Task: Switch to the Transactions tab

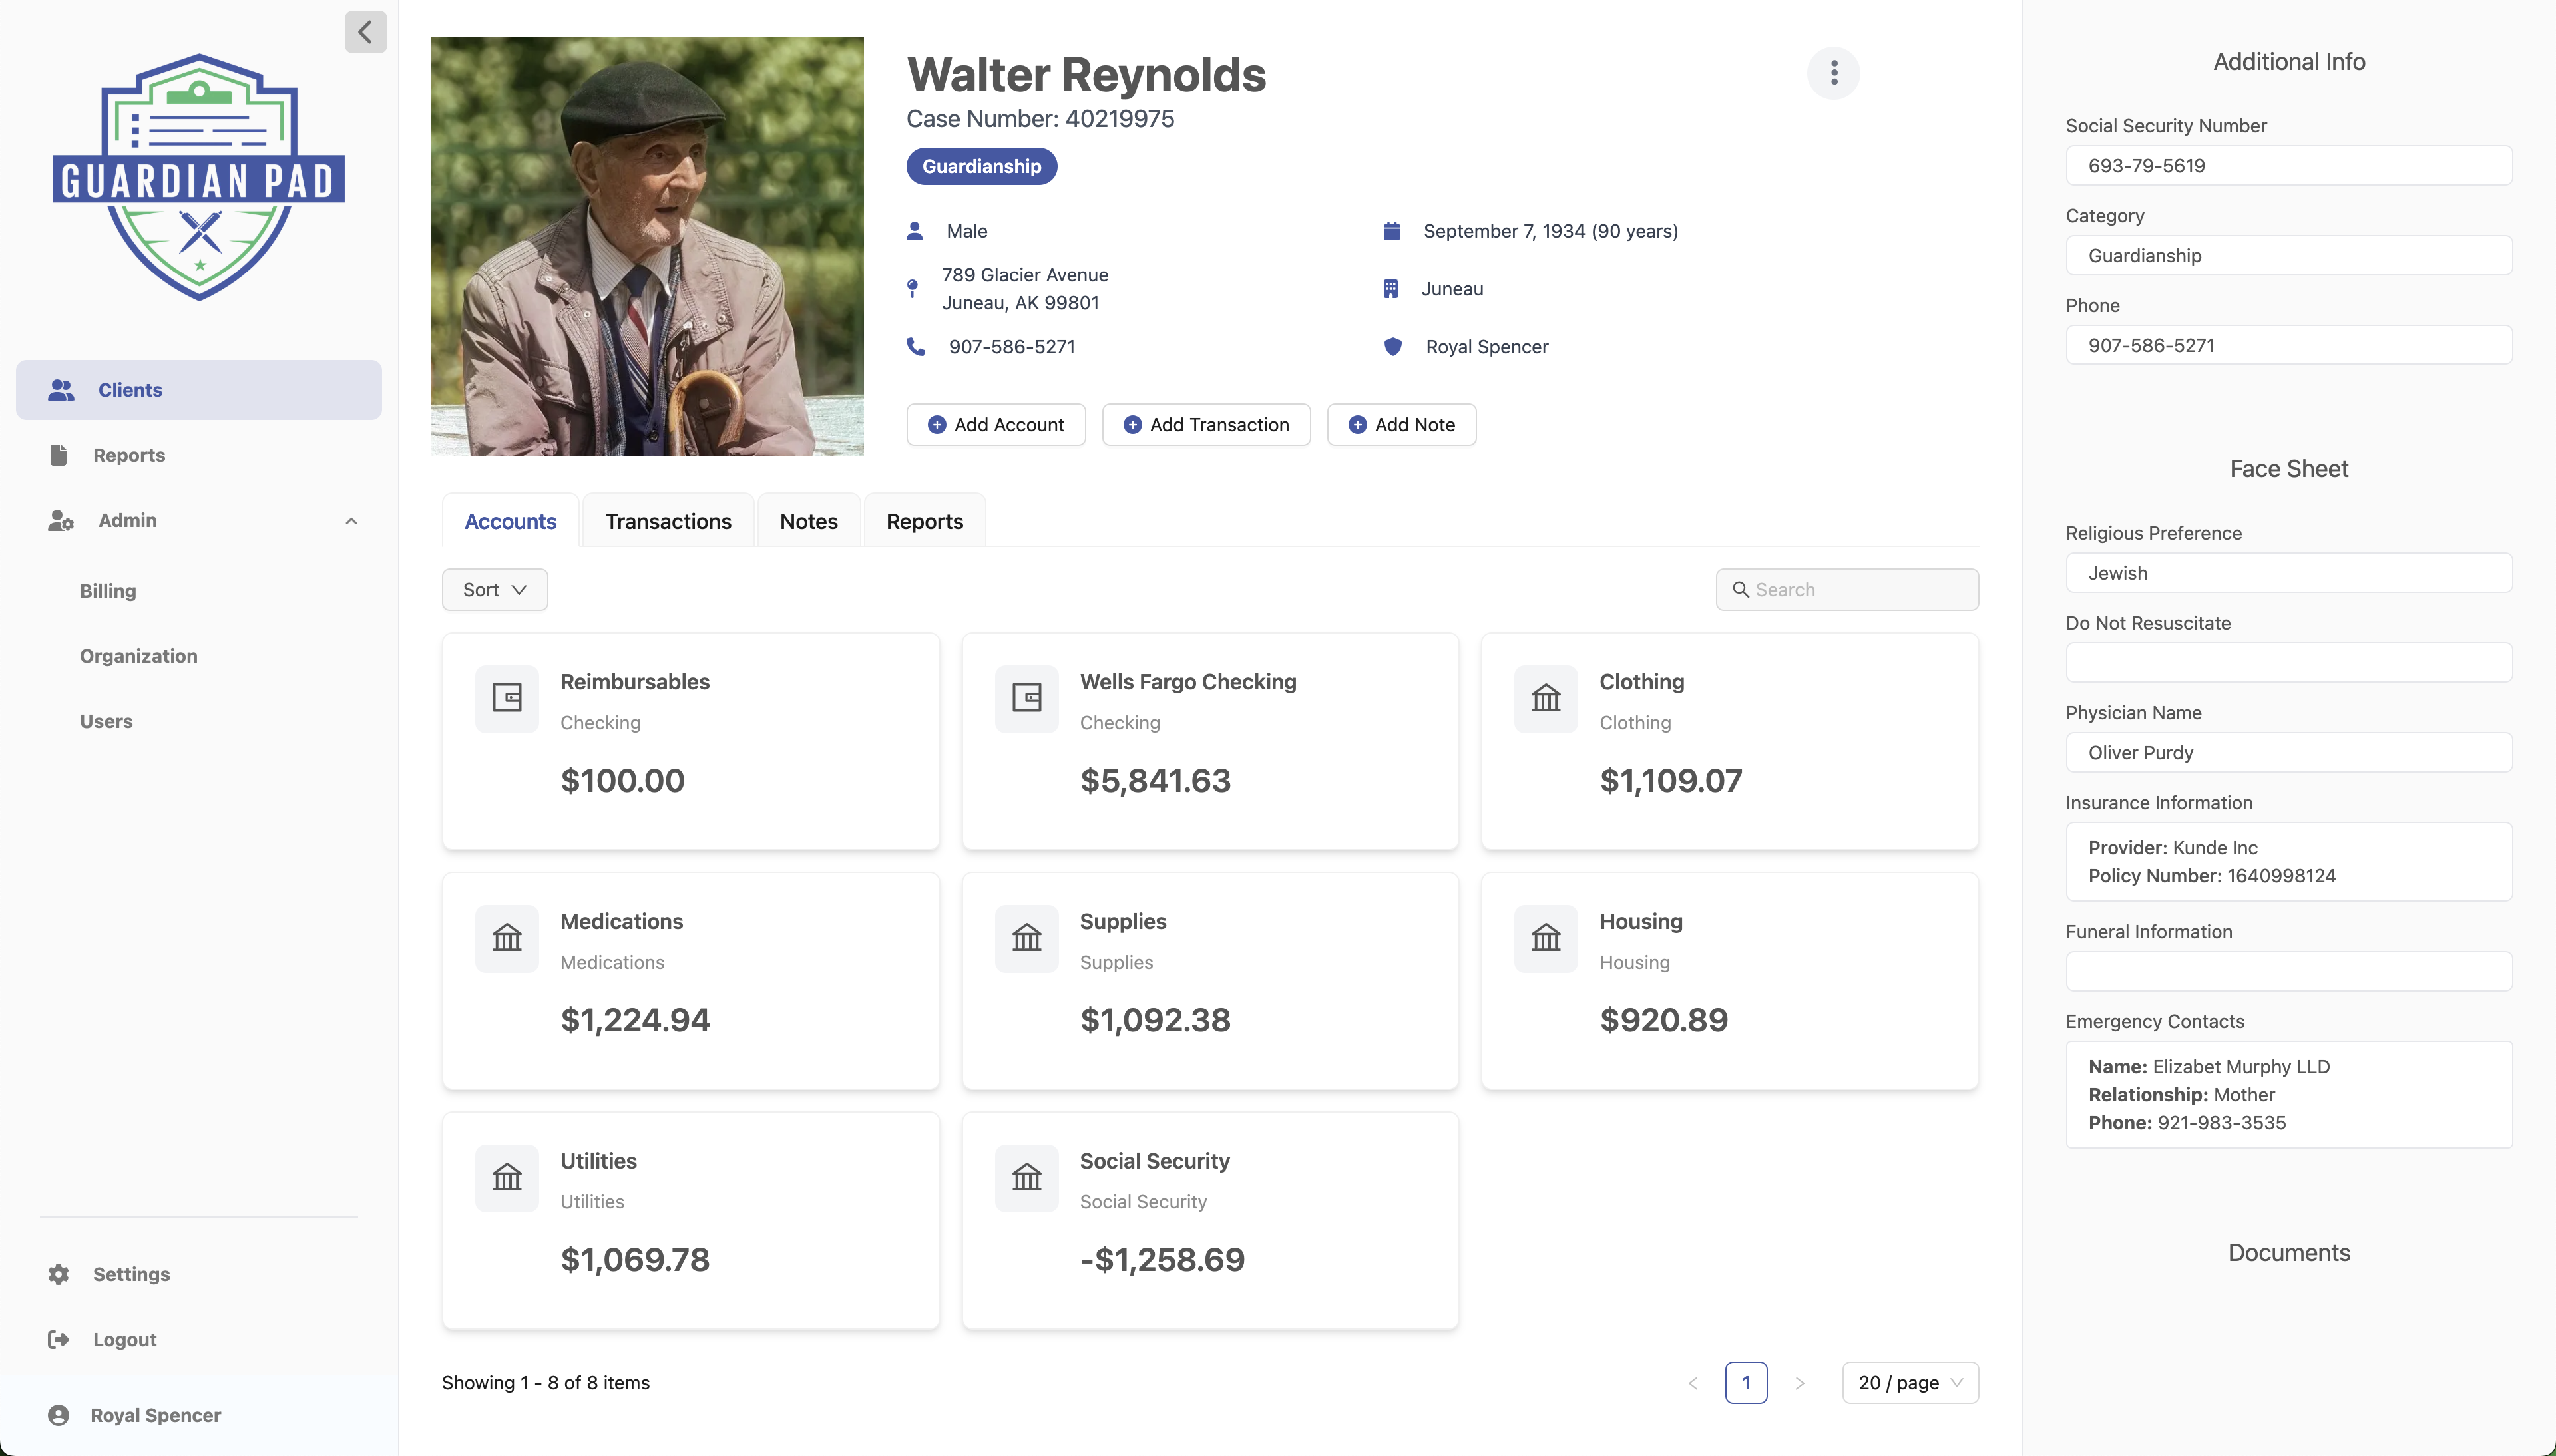Action: [x=667, y=520]
